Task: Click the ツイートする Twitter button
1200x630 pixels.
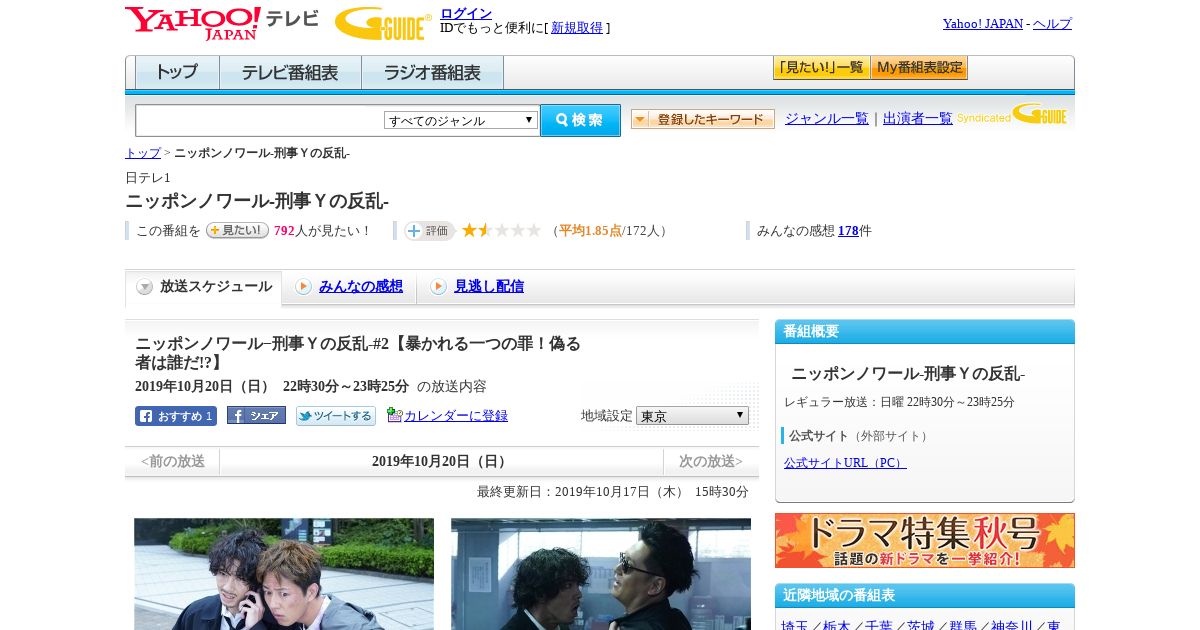Action: coord(336,415)
